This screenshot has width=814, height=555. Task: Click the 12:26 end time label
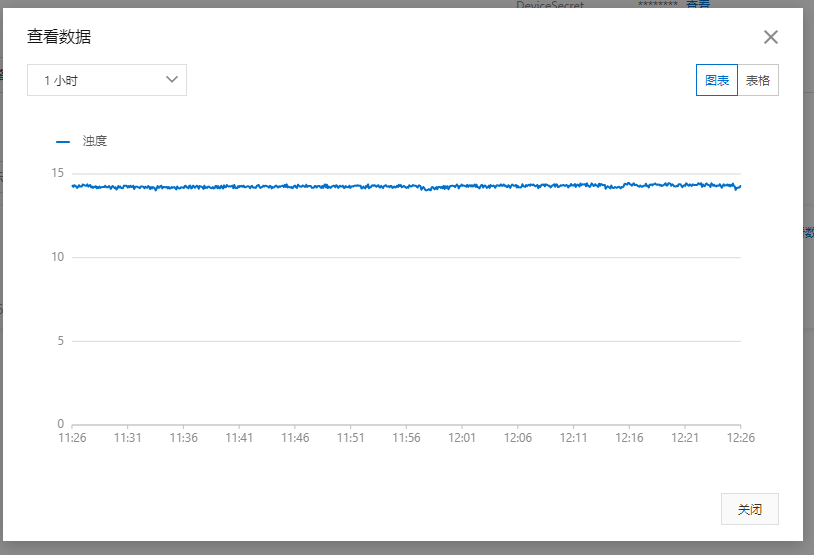pos(740,437)
